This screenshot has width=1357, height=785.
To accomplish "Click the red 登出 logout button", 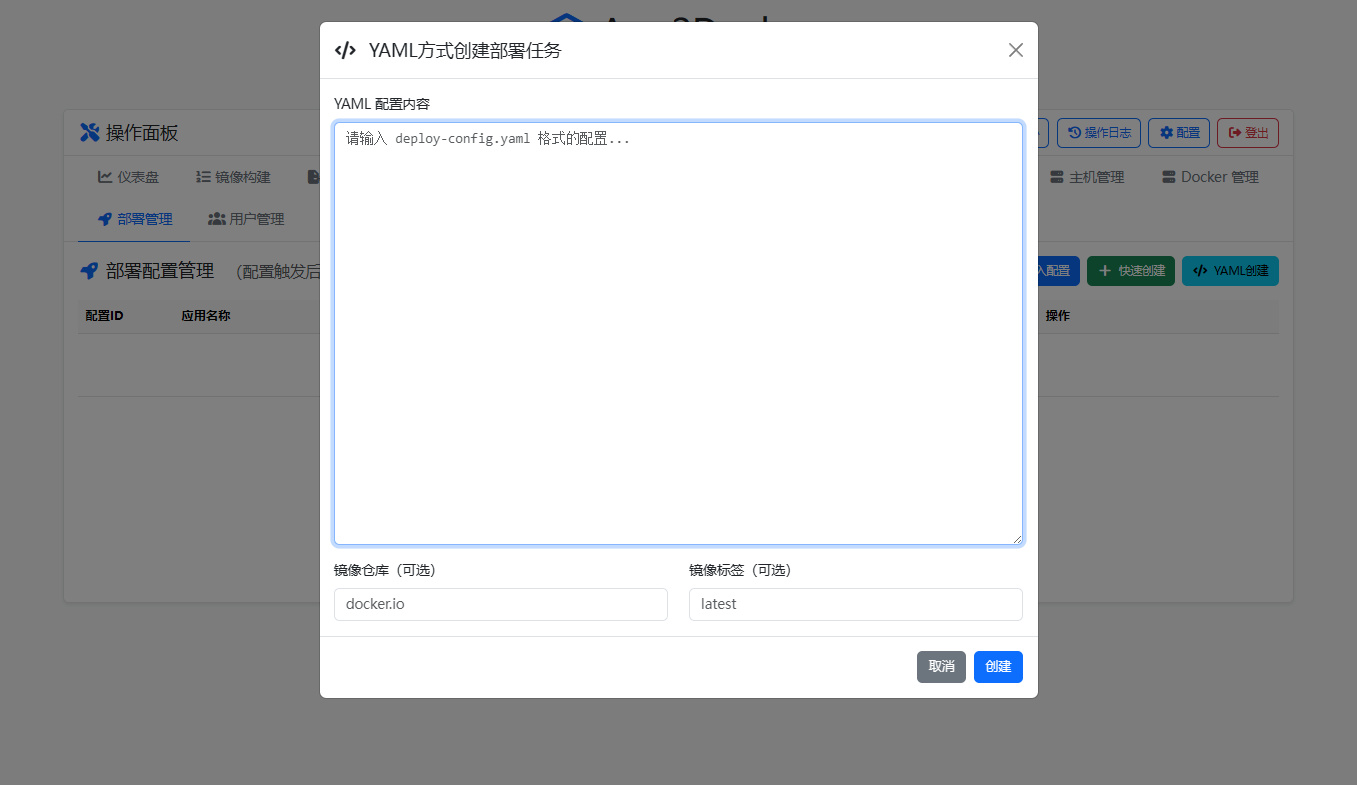I will [x=1248, y=133].
